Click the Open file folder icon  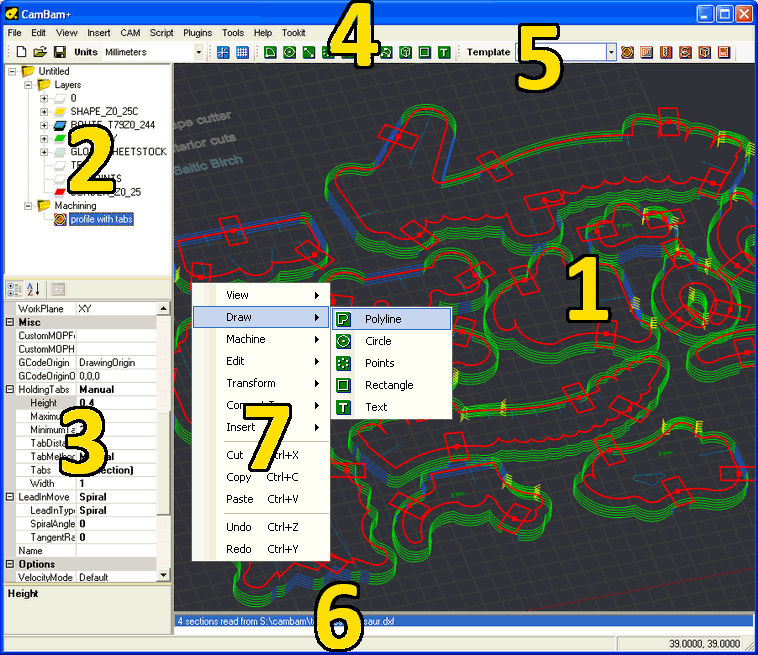tap(40, 52)
